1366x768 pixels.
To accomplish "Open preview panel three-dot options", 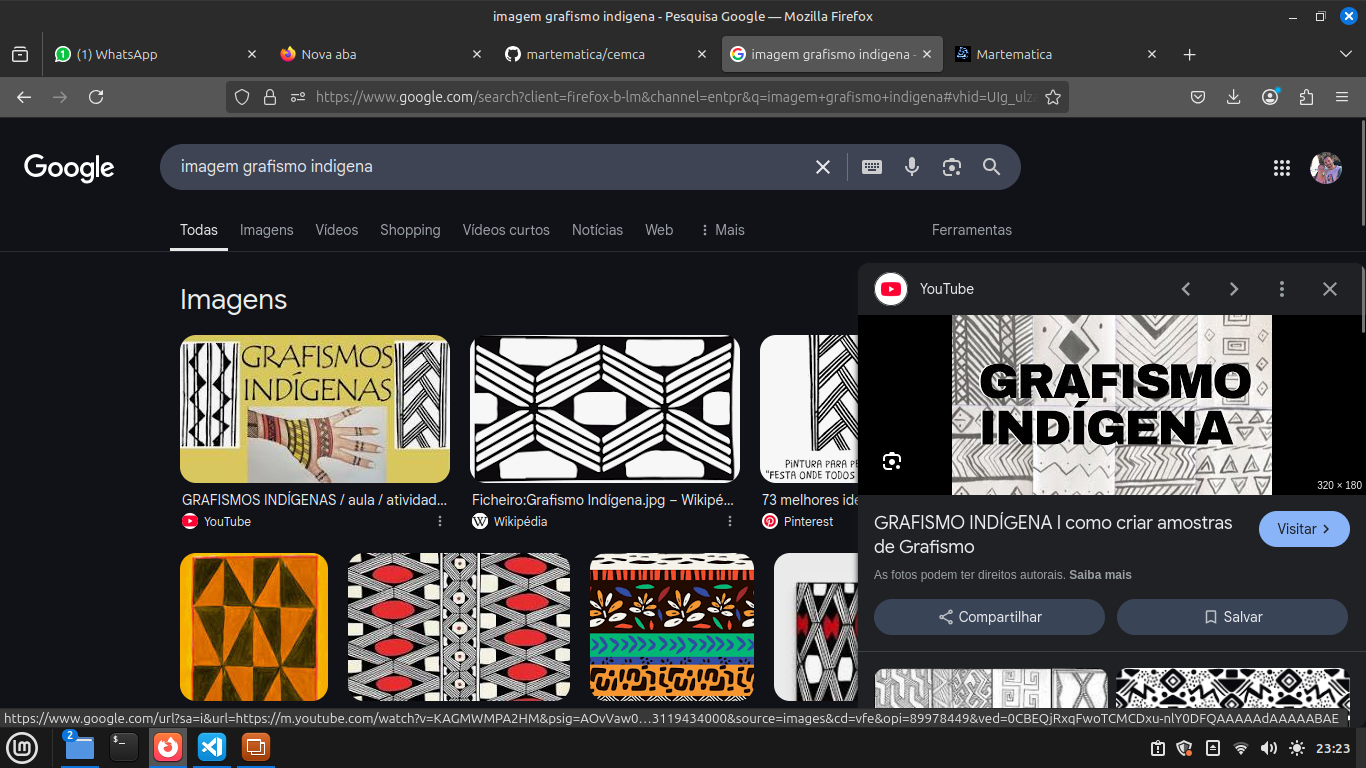I will coord(1282,289).
